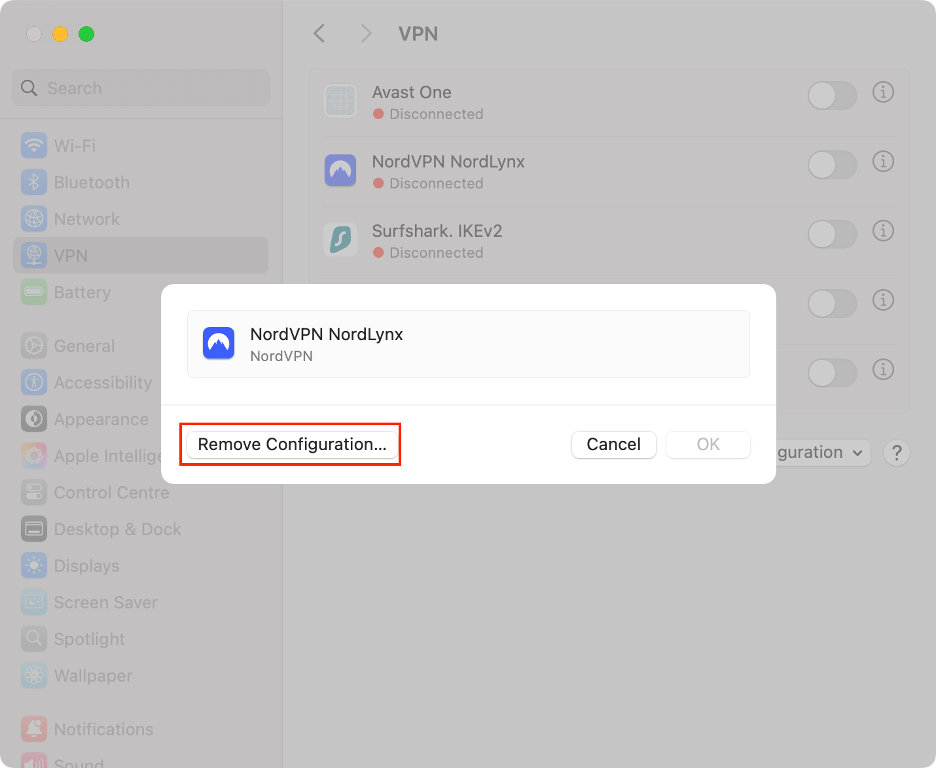Open Battery settings via its icon
This screenshot has width=936, height=768.
(x=33, y=292)
